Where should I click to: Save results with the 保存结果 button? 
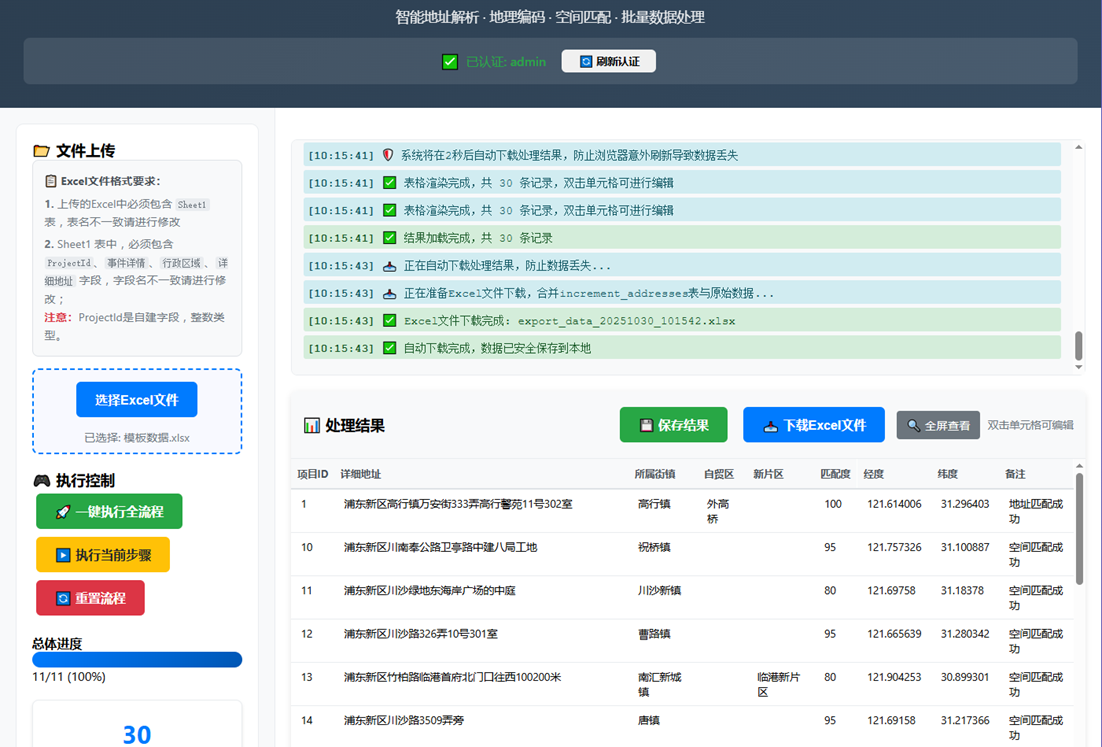(674, 425)
